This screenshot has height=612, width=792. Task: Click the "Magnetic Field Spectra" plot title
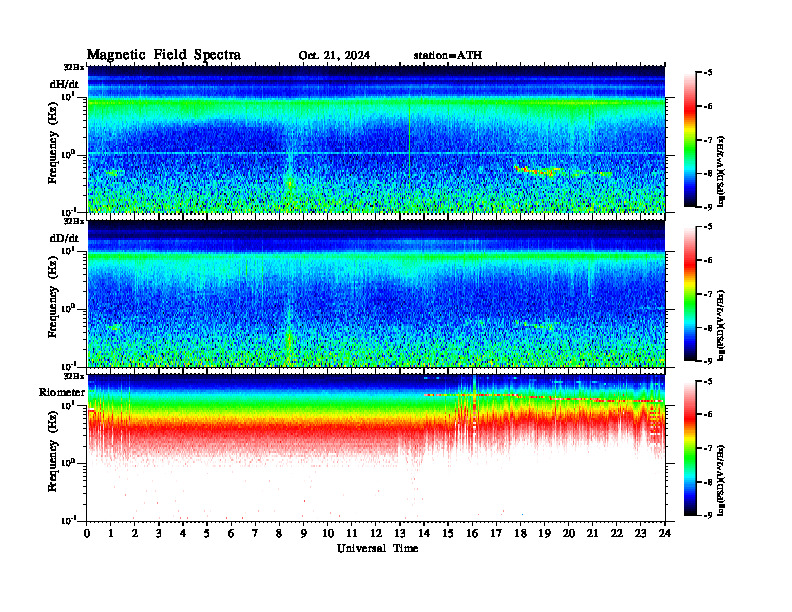pos(164,55)
